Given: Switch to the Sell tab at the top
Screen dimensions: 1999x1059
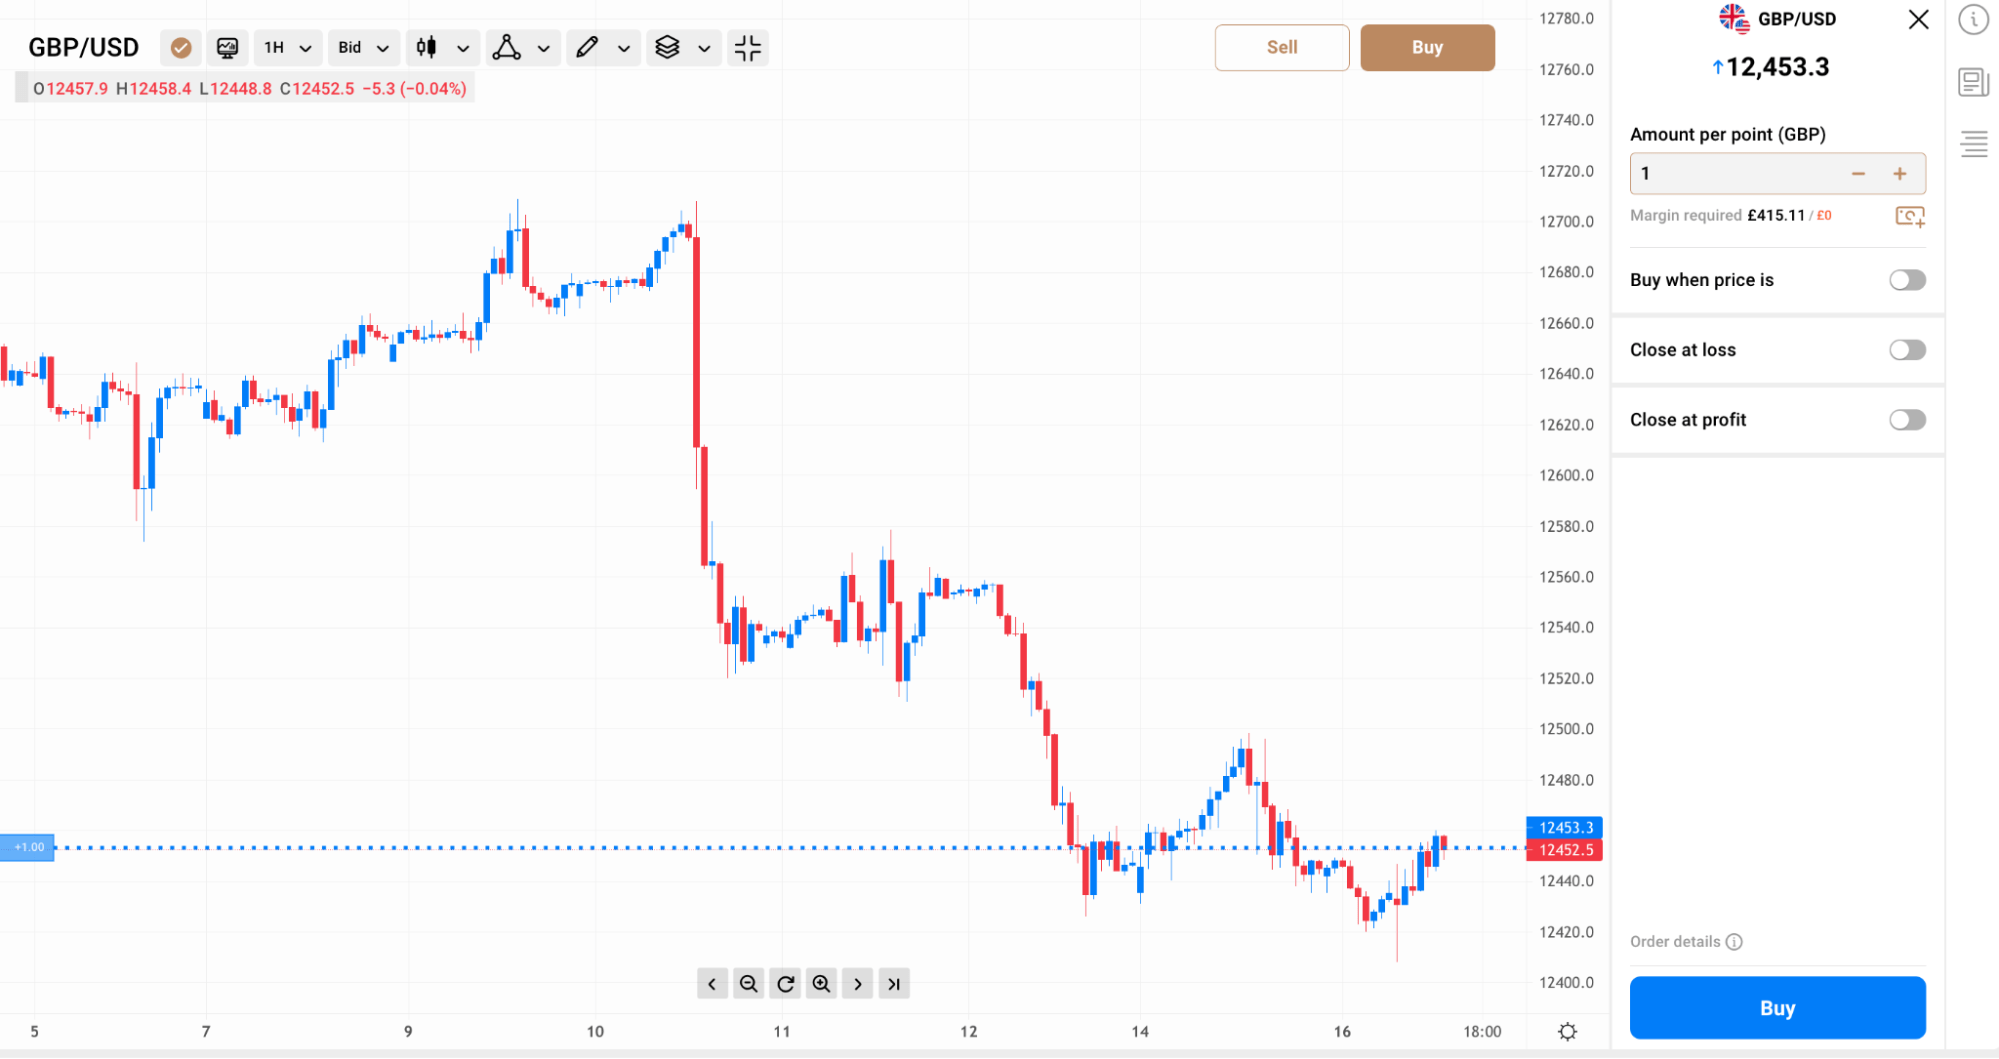Looking at the screenshot, I should (1282, 47).
